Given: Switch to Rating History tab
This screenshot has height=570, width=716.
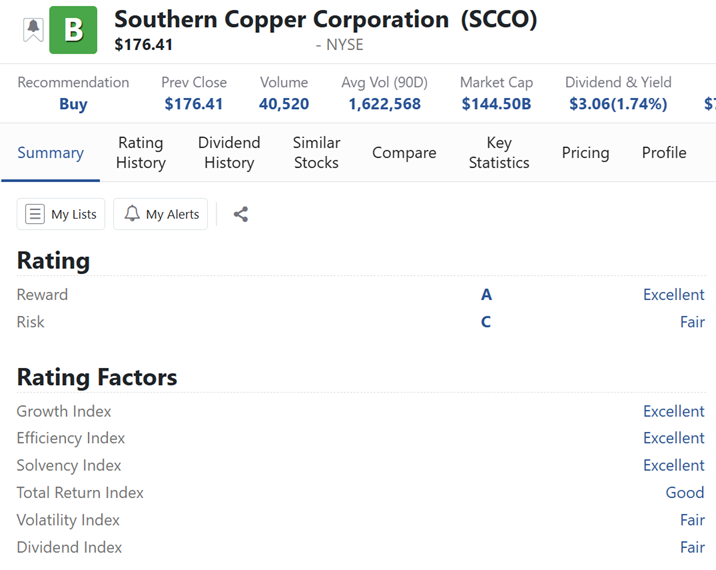Looking at the screenshot, I should [x=140, y=153].
